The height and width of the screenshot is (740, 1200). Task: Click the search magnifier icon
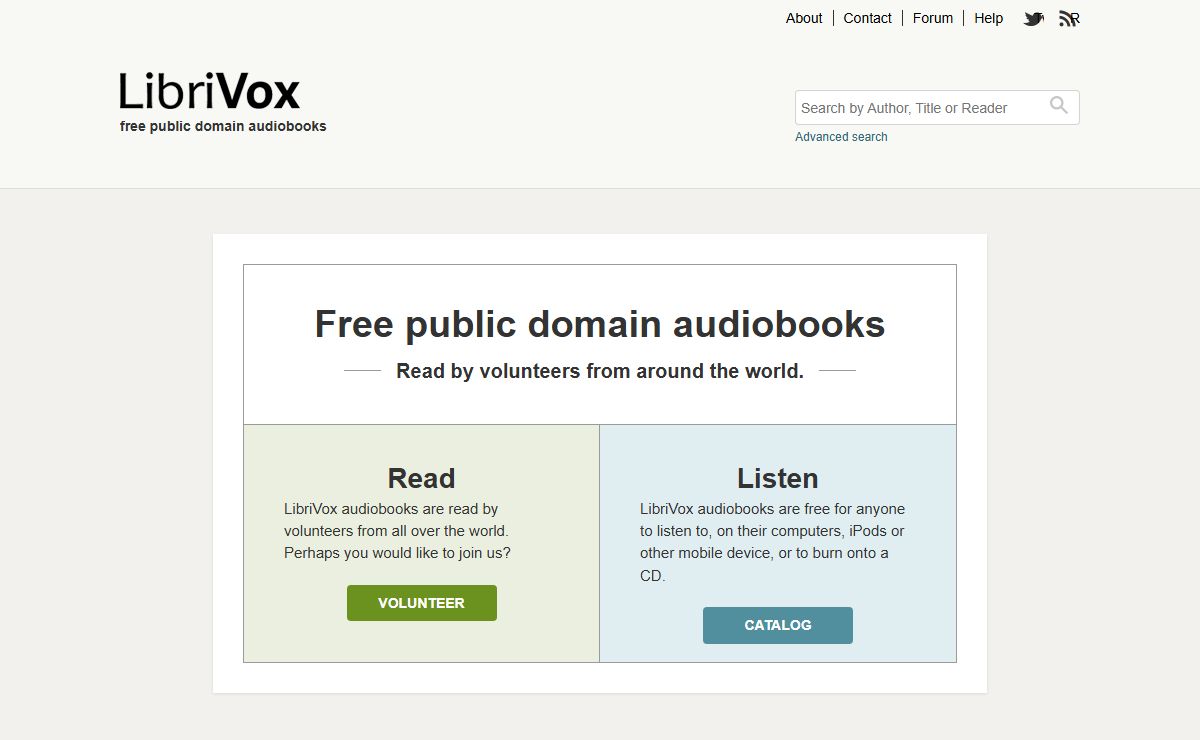coord(1059,105)
